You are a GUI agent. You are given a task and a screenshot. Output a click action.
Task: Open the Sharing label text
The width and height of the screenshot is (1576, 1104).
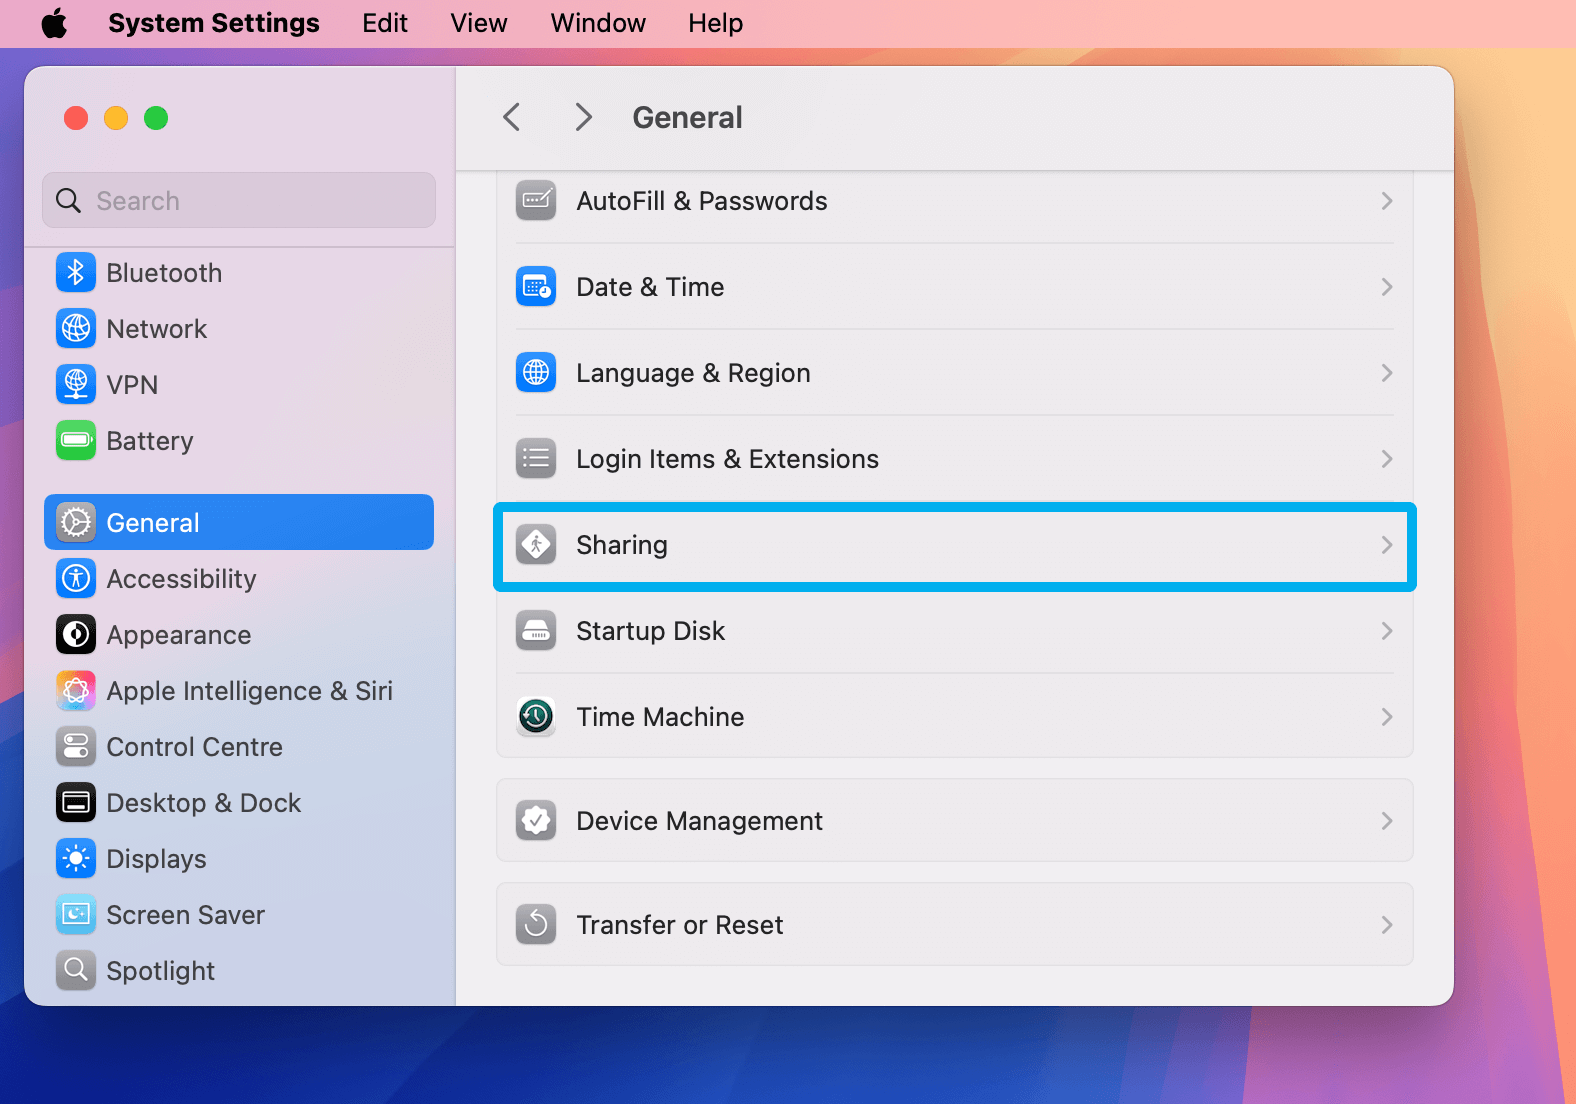point(622,545)
